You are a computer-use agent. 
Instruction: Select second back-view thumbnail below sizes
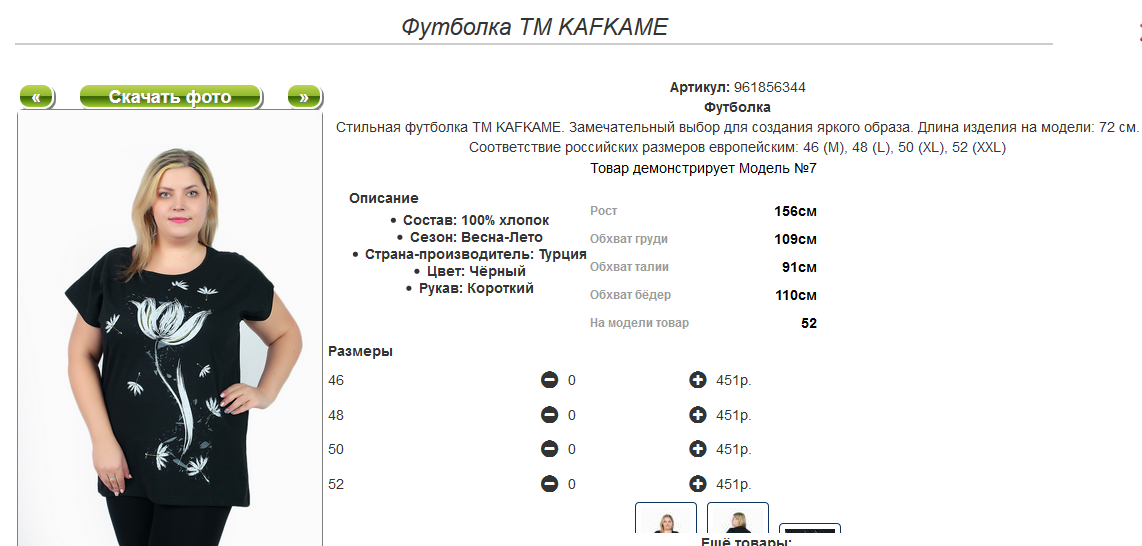point(738,518)
